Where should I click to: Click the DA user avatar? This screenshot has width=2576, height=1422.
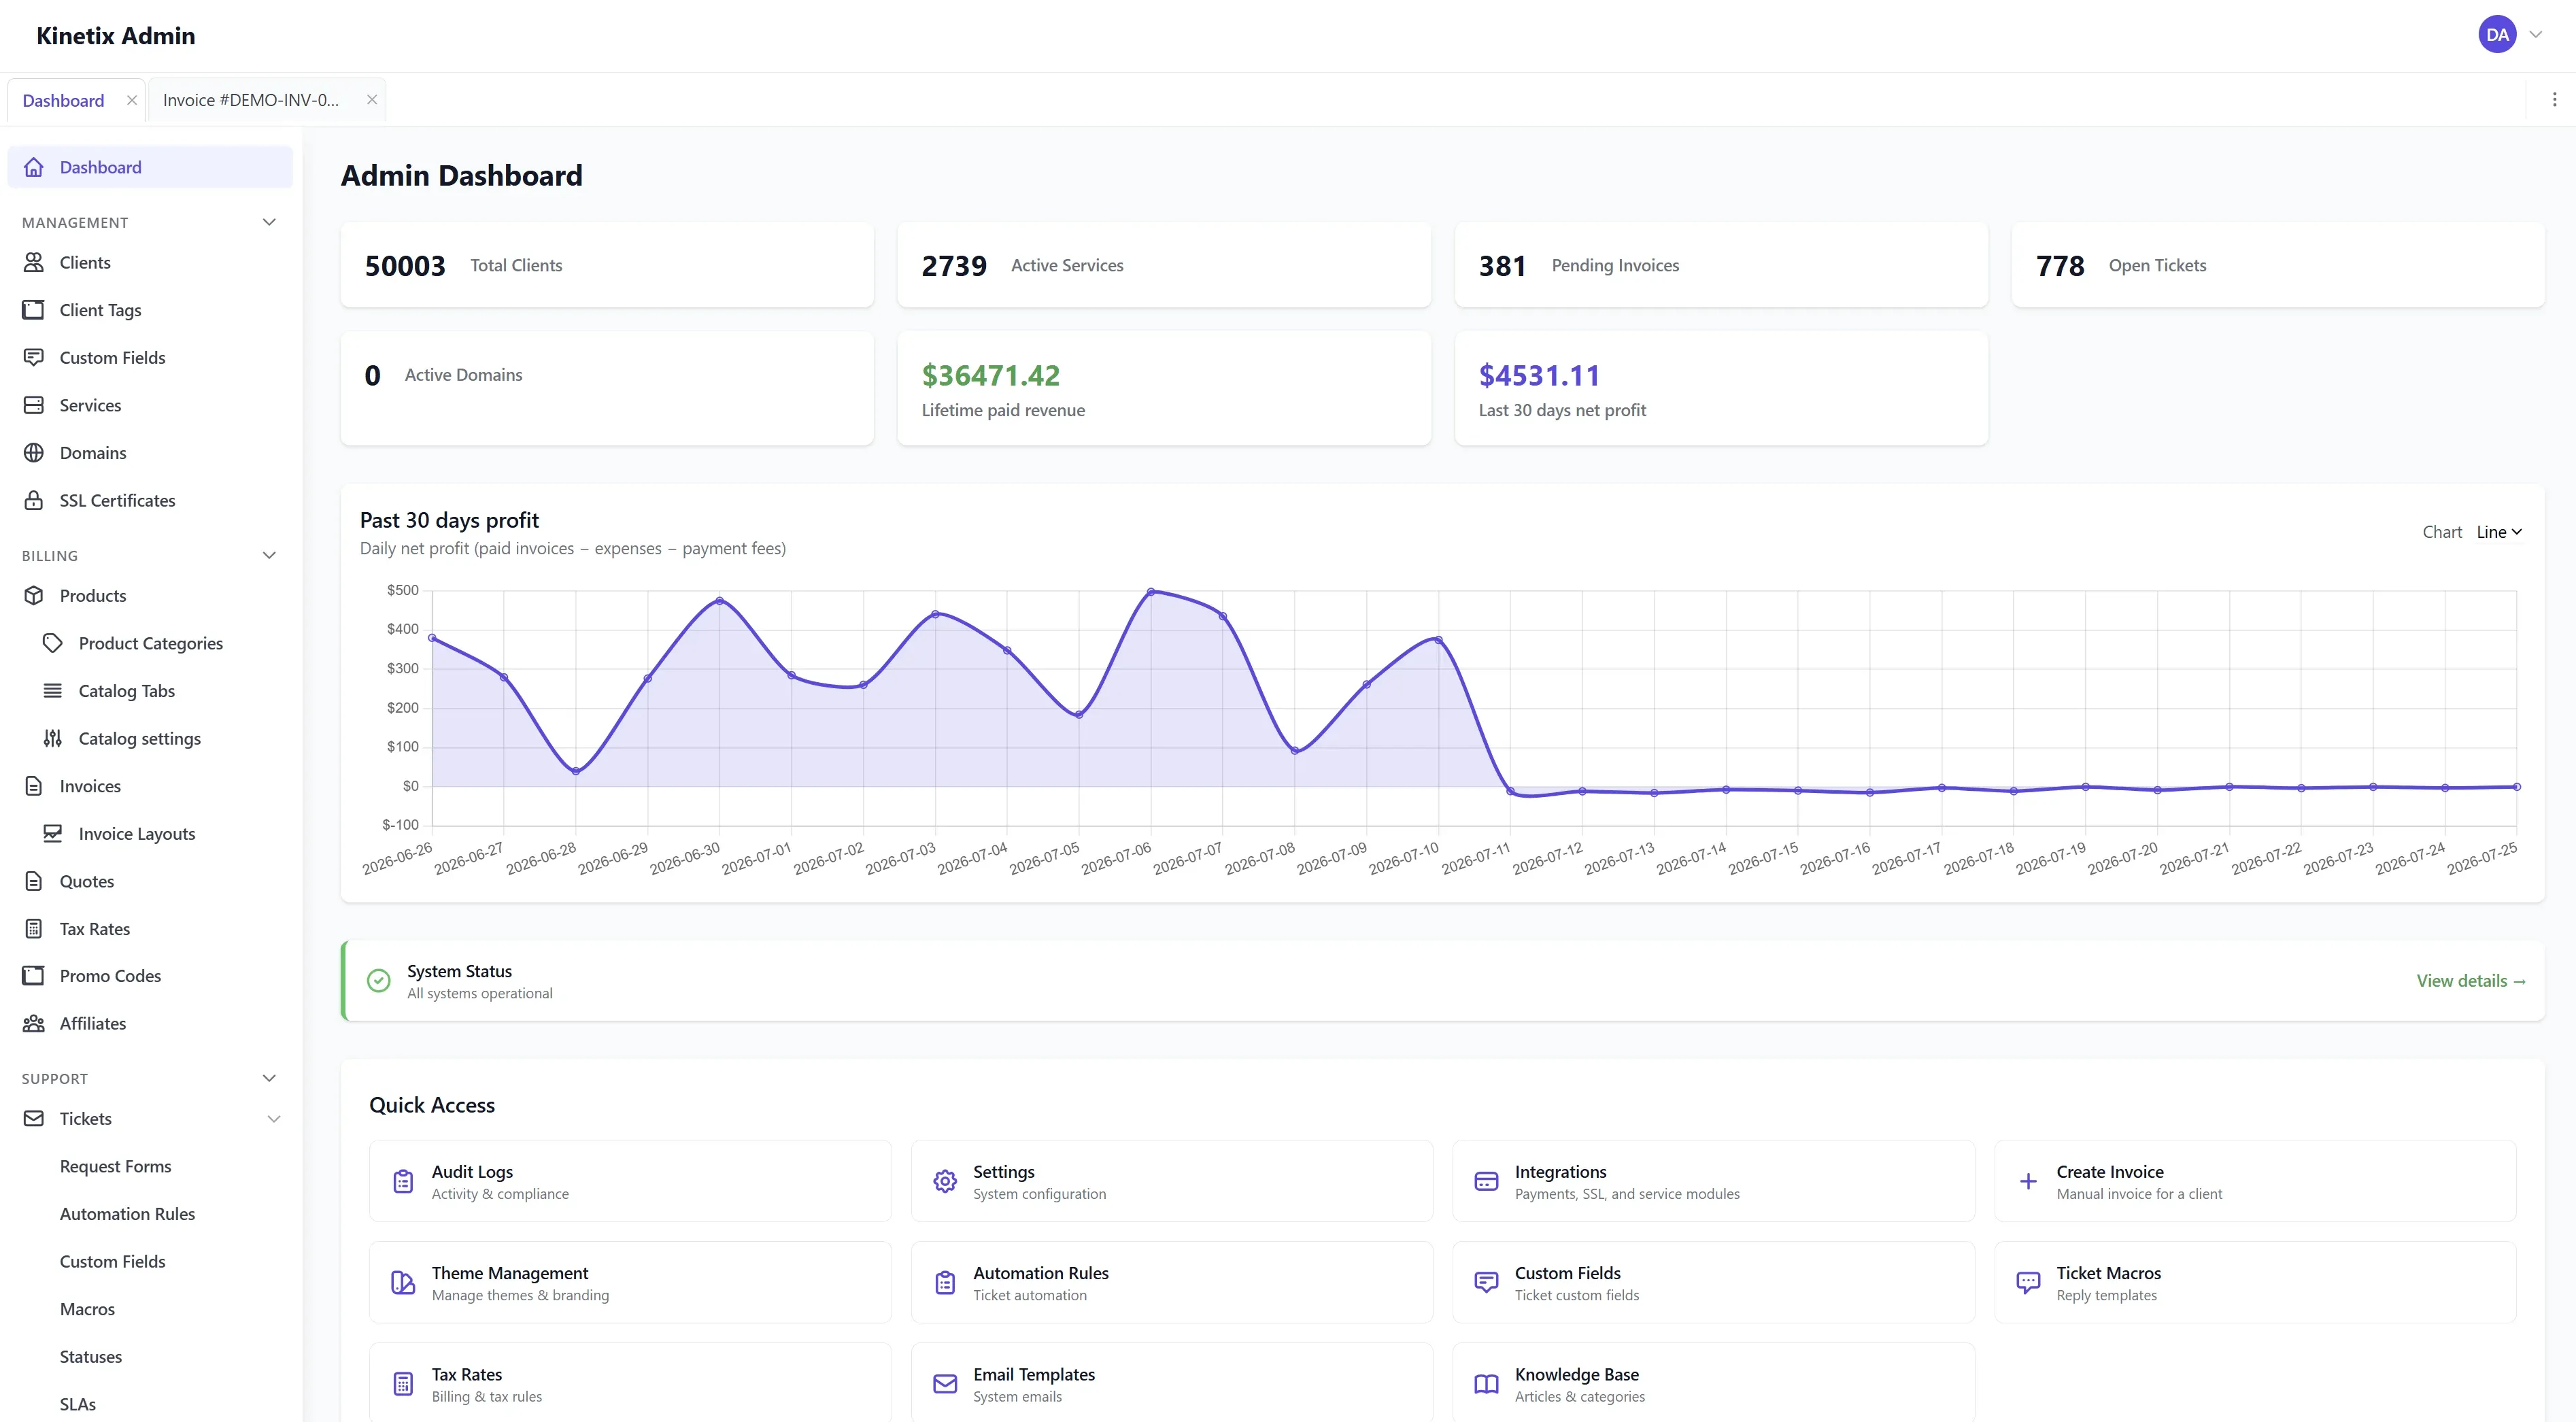coord(2497,35)
